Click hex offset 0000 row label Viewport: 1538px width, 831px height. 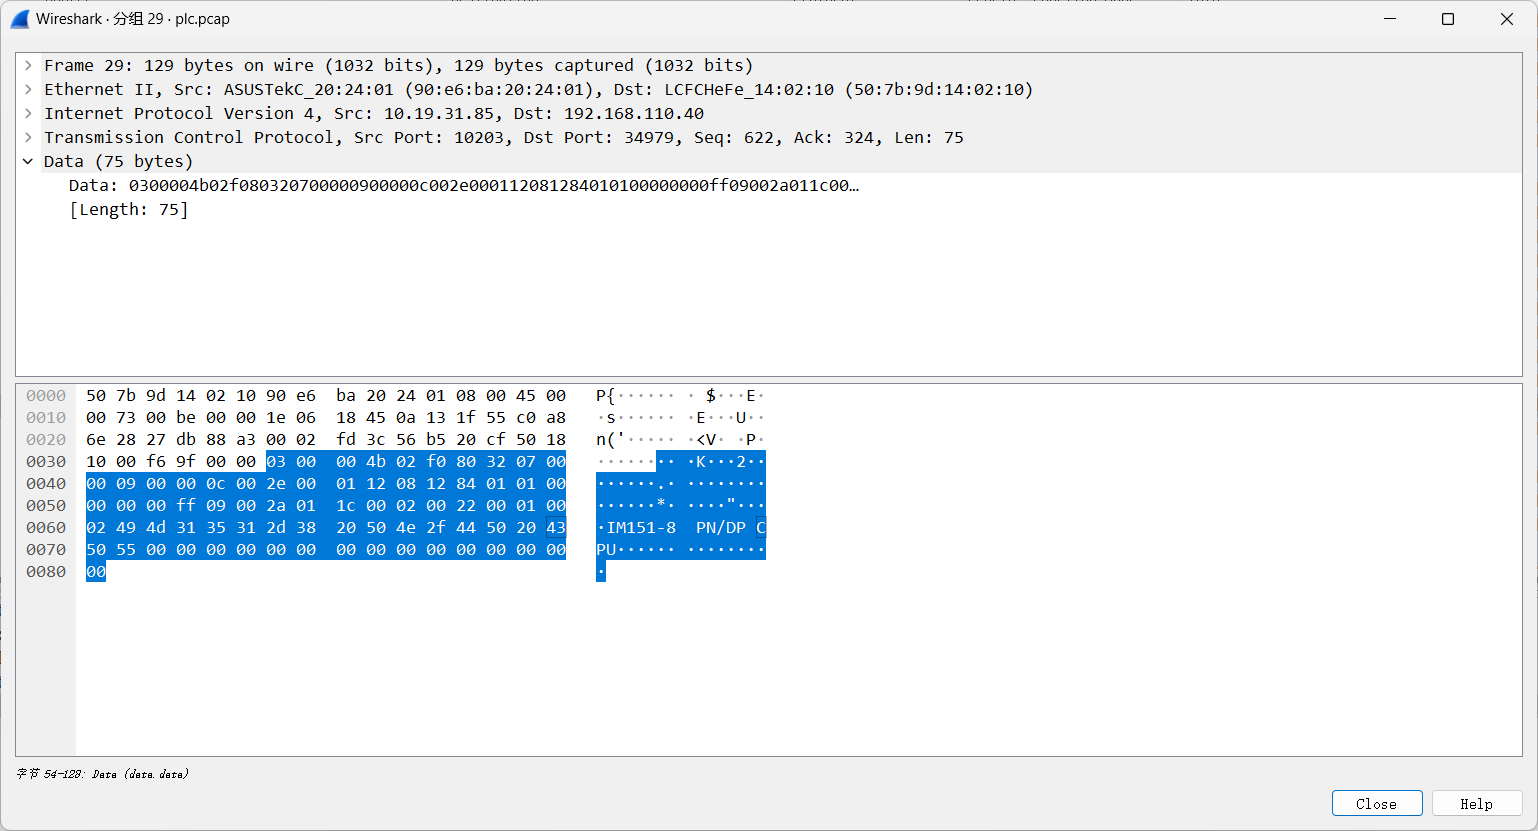pos(46,396)
